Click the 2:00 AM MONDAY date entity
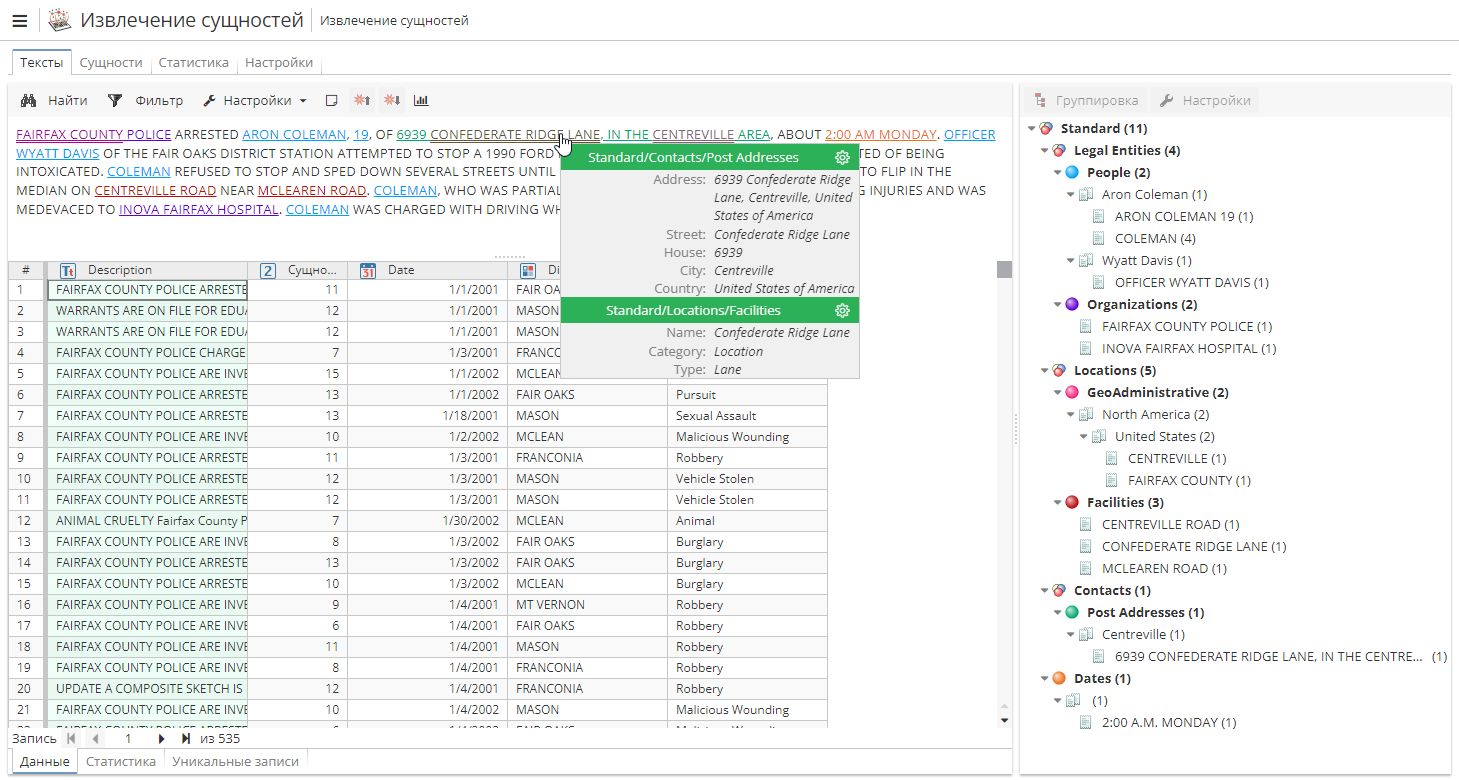Viewport: 1459px width, 780px height. pos(881,134)
